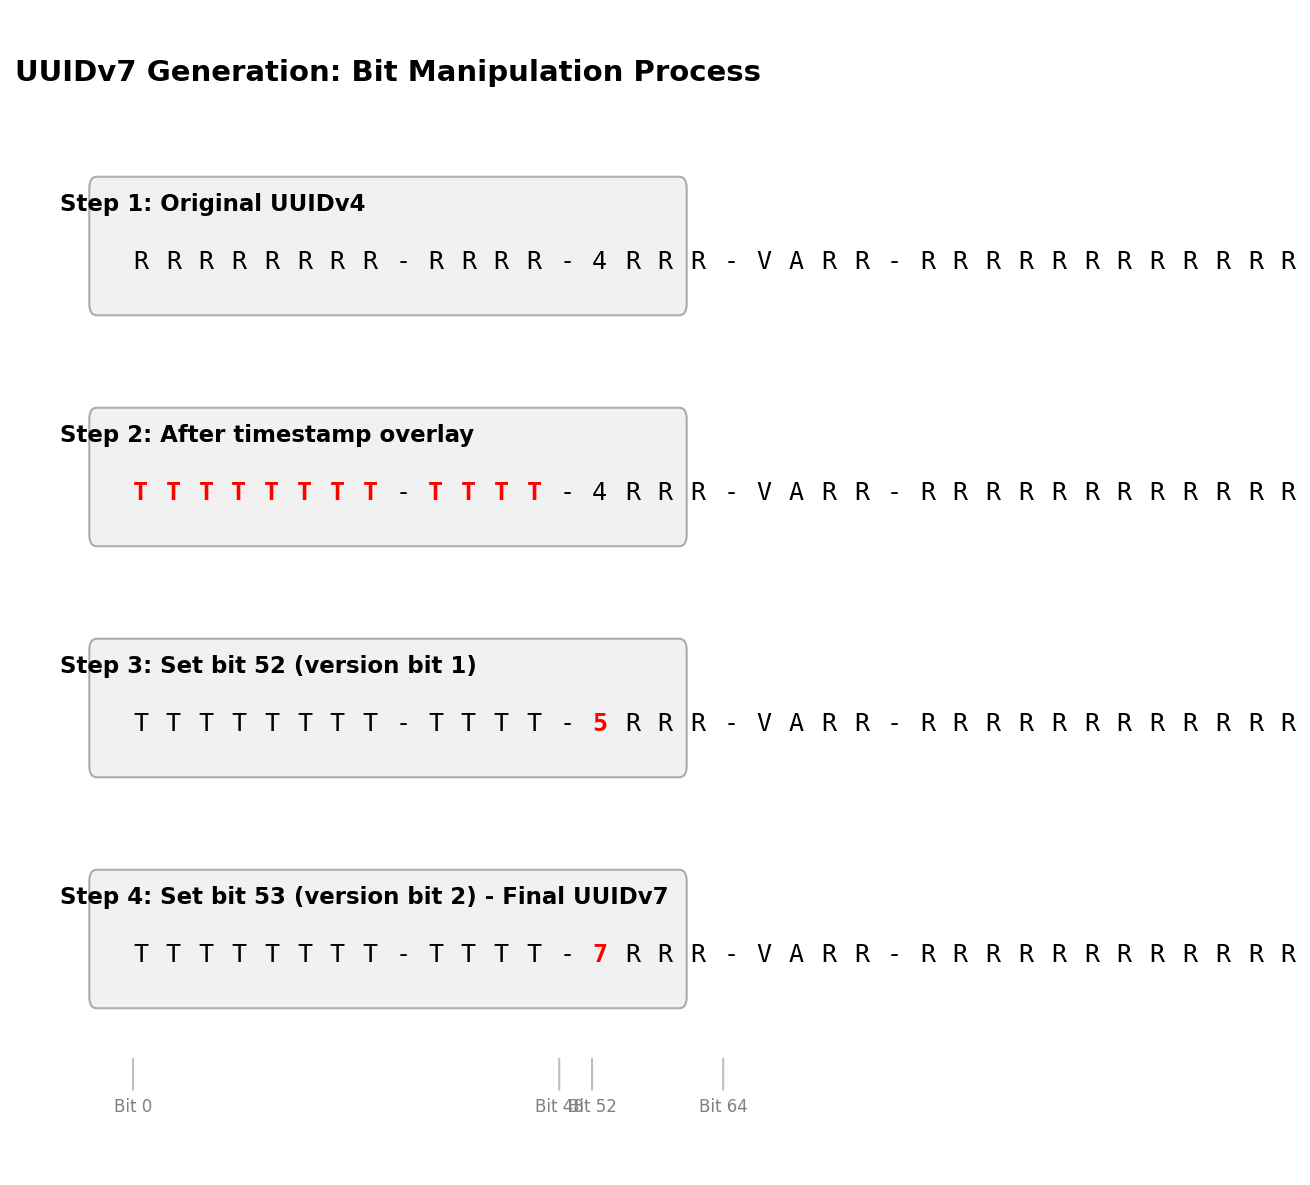Click the red digit 5 in Step 3
Viewport: 1310px width, 1185px height.
(600, 724)
